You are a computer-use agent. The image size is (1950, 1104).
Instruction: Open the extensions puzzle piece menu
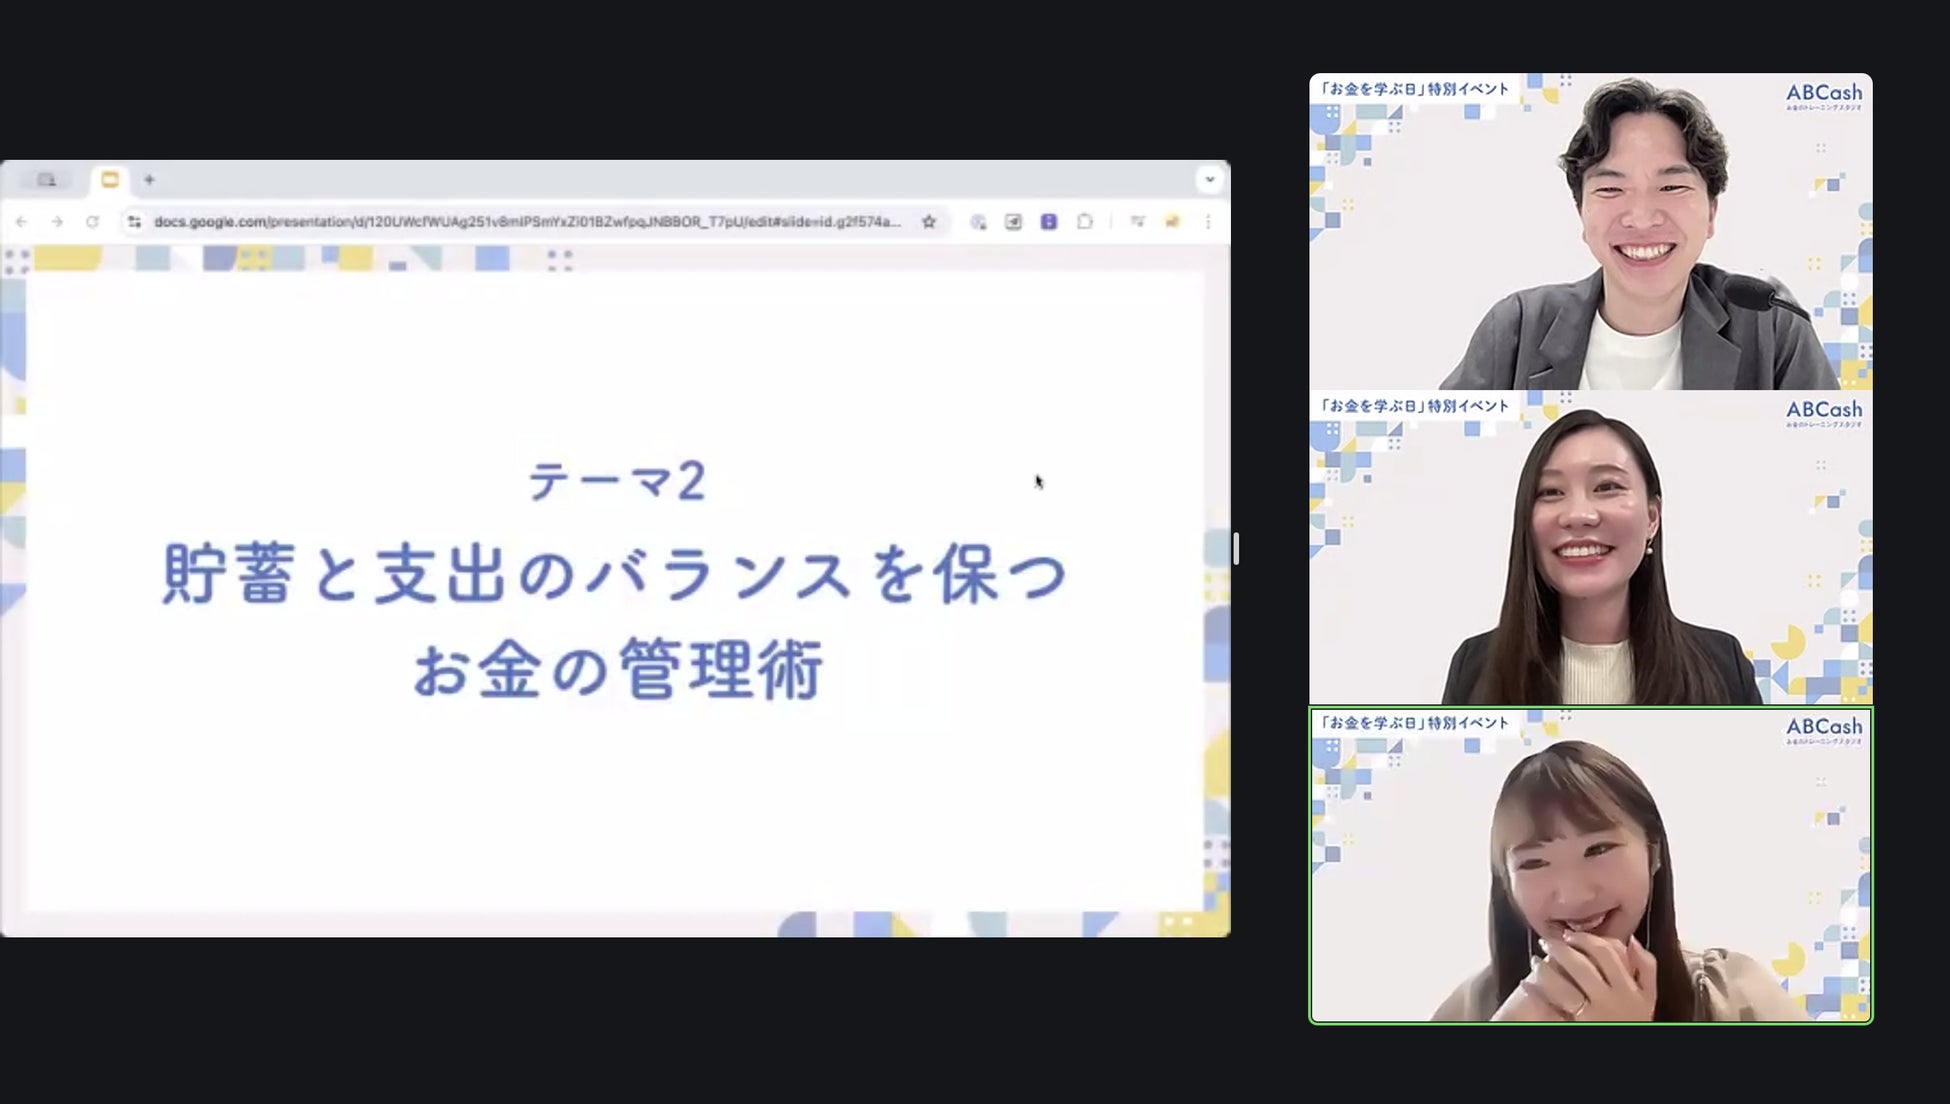[x=1085, y=222]
